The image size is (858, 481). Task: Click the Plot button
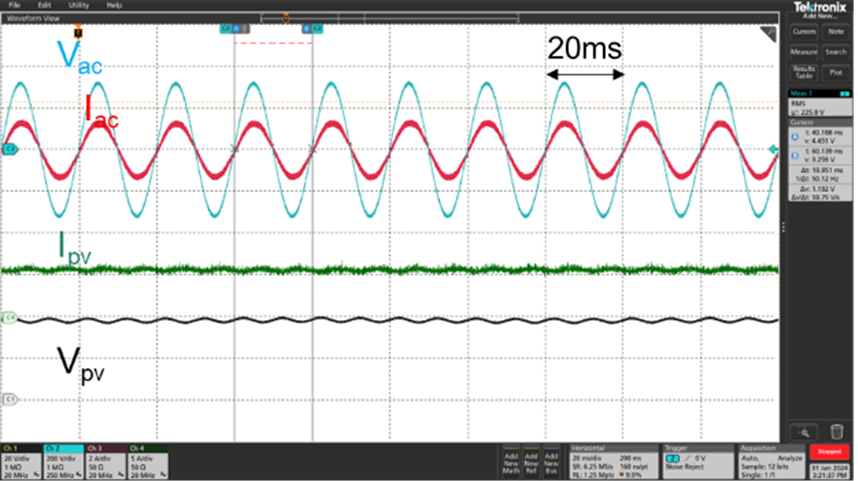pos(835,72)
